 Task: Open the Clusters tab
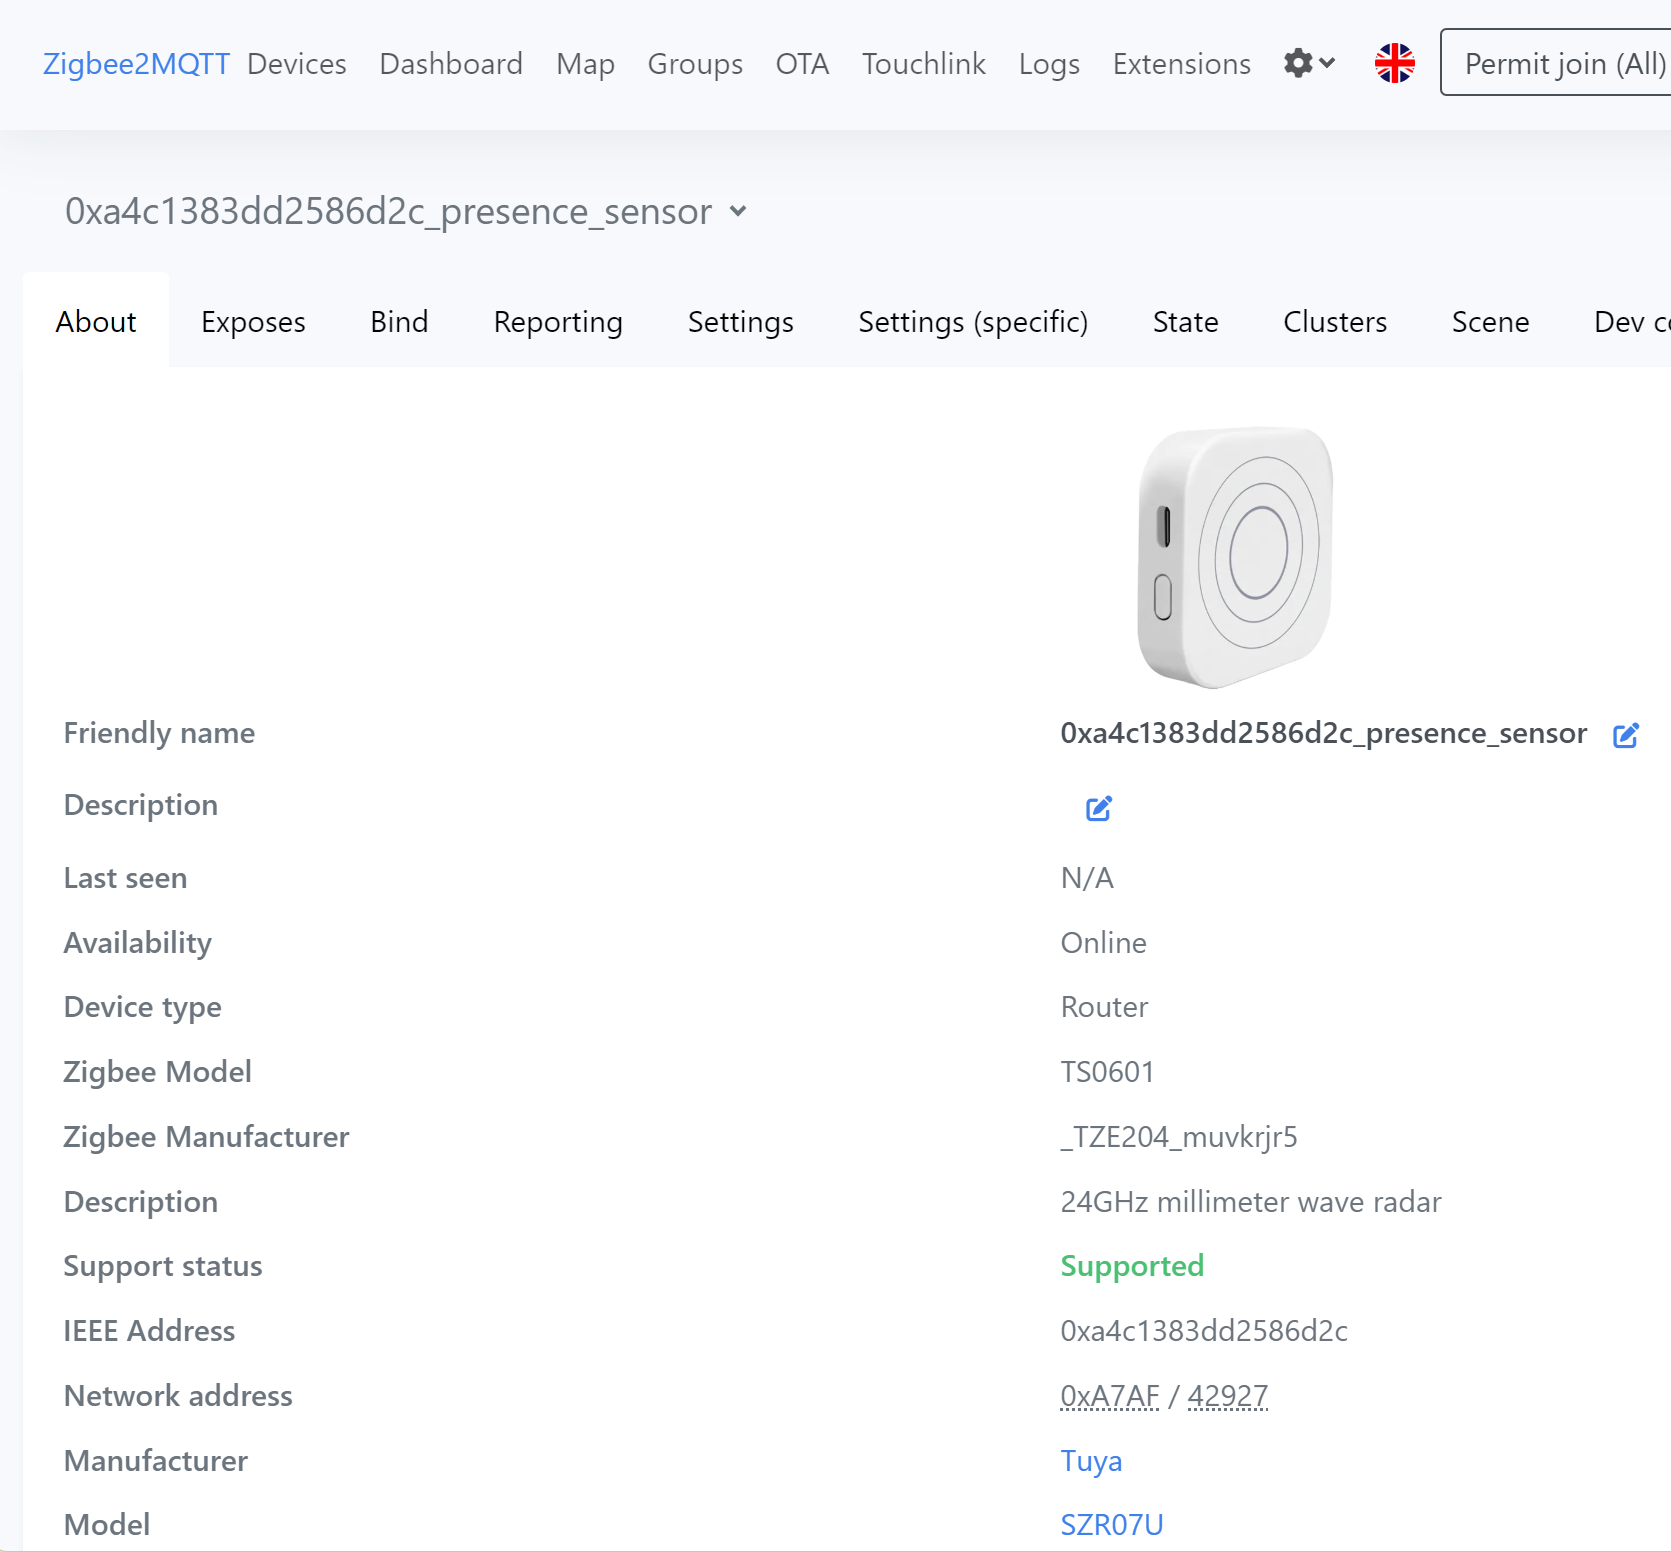(x=1335, y=321)
